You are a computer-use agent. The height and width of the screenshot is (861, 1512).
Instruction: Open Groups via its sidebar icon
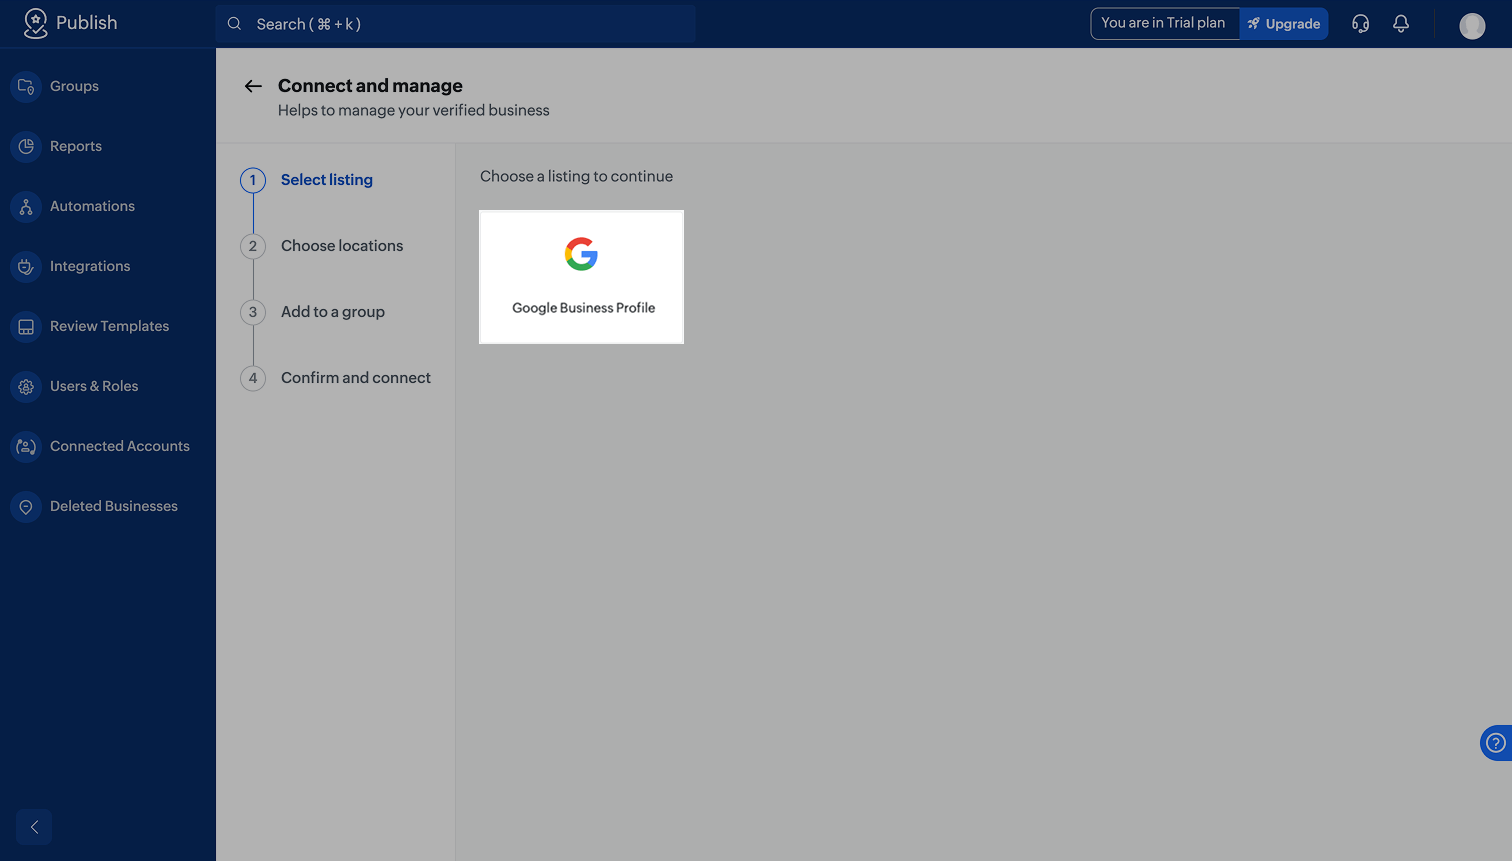click(26, 86)
